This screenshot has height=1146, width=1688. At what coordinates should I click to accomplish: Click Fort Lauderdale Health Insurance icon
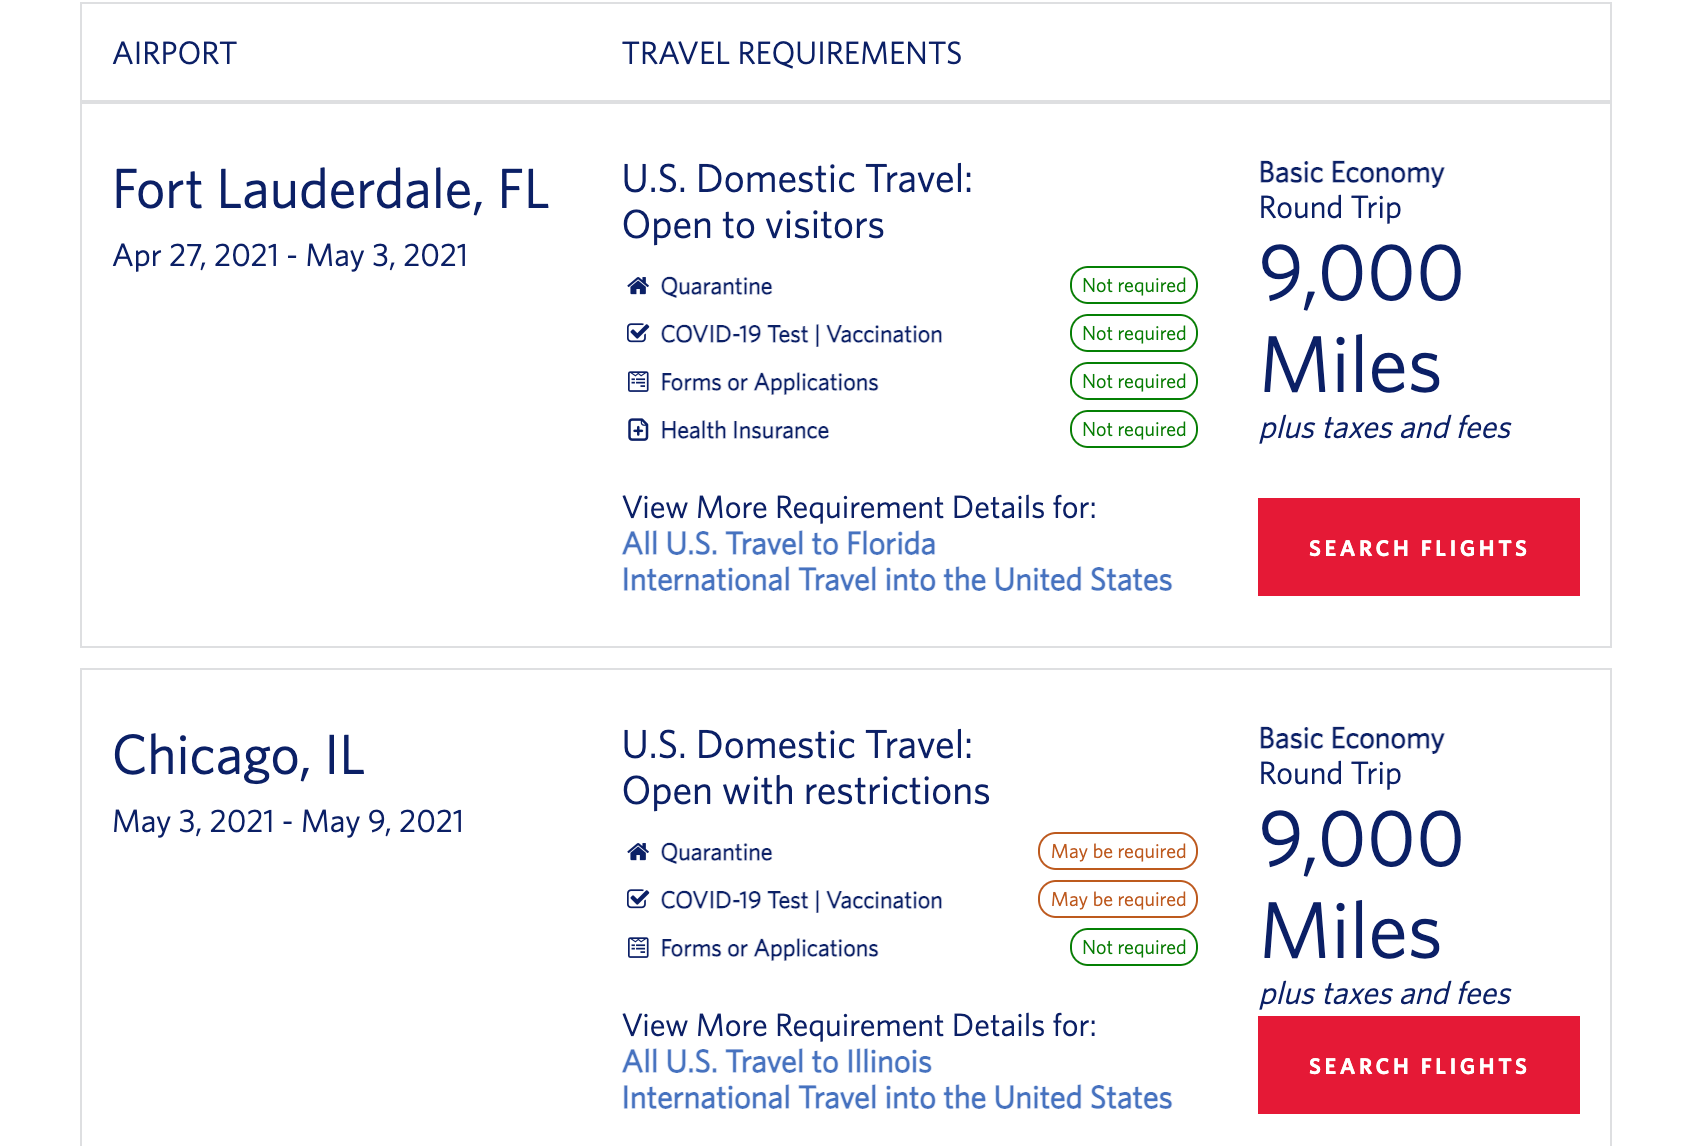(637, 430)
